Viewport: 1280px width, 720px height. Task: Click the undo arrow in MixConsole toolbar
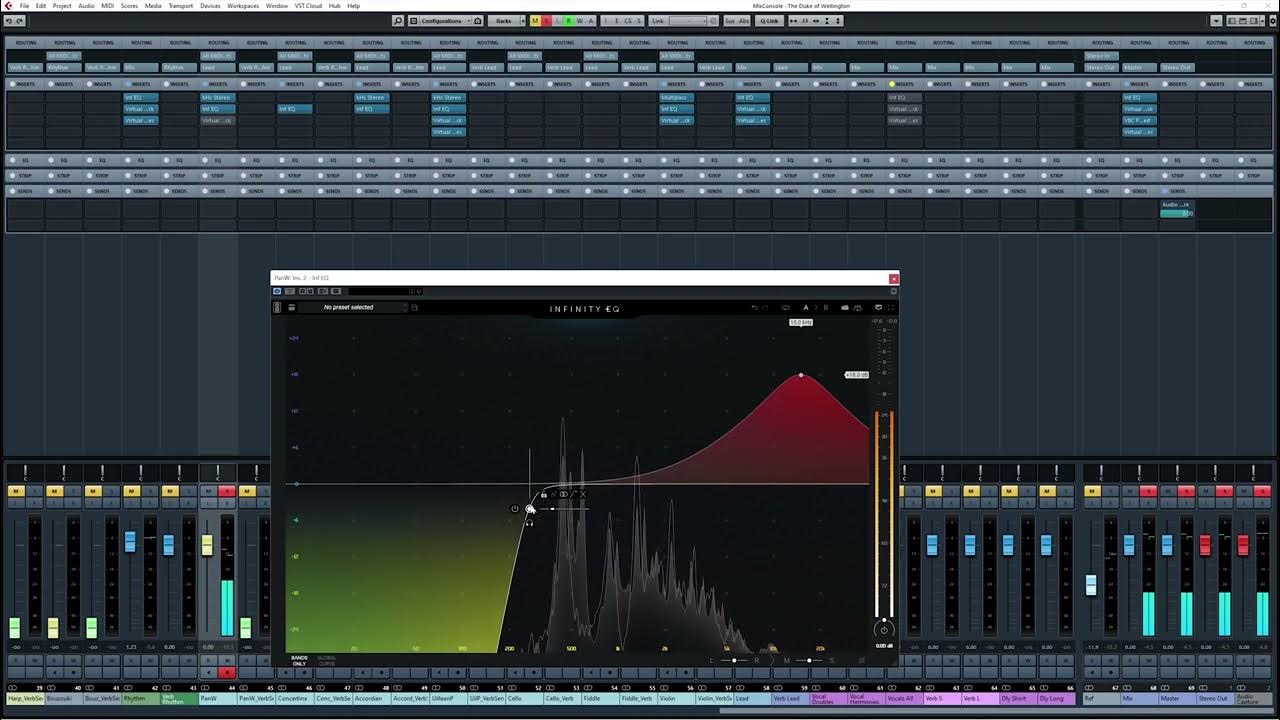pyautogui.click(x=9, y=20)
